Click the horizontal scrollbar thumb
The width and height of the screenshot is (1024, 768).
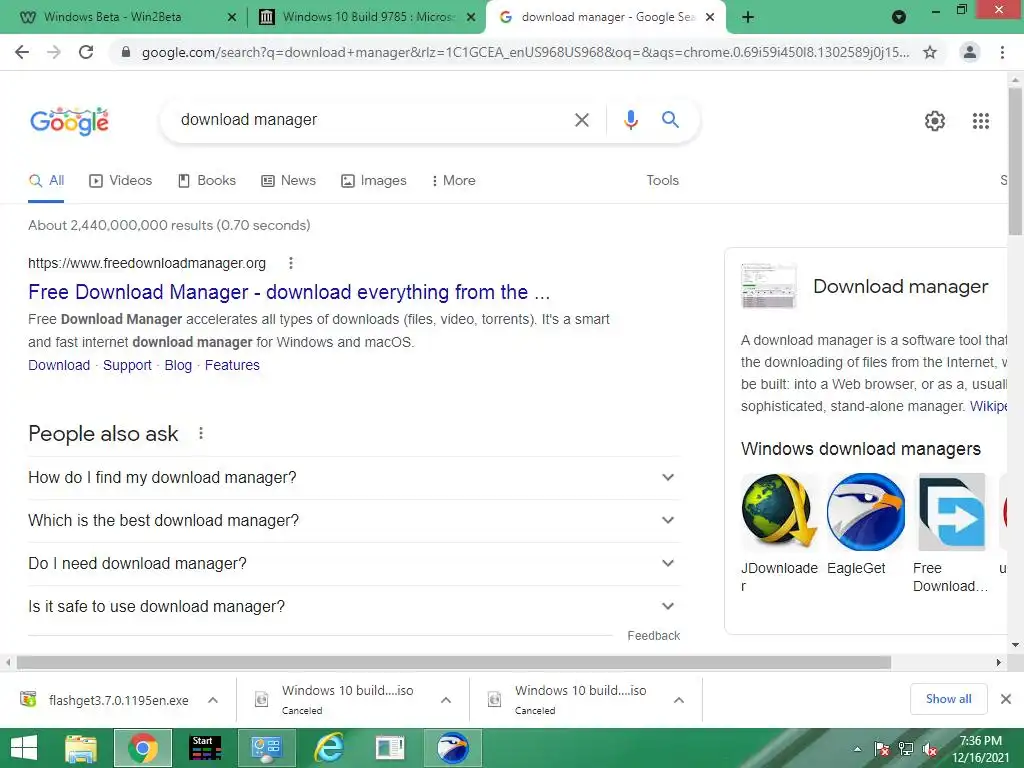click(454, 662)
